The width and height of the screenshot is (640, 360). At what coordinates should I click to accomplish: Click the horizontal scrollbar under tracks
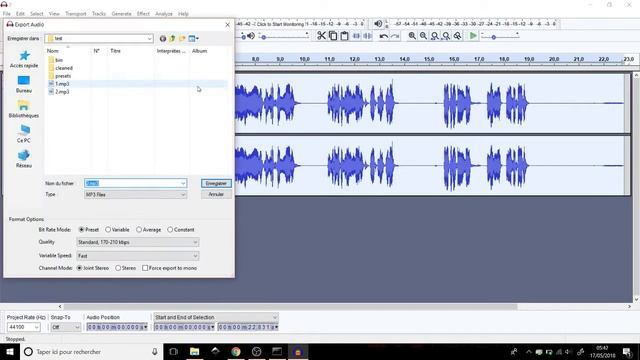pos(290,307)
